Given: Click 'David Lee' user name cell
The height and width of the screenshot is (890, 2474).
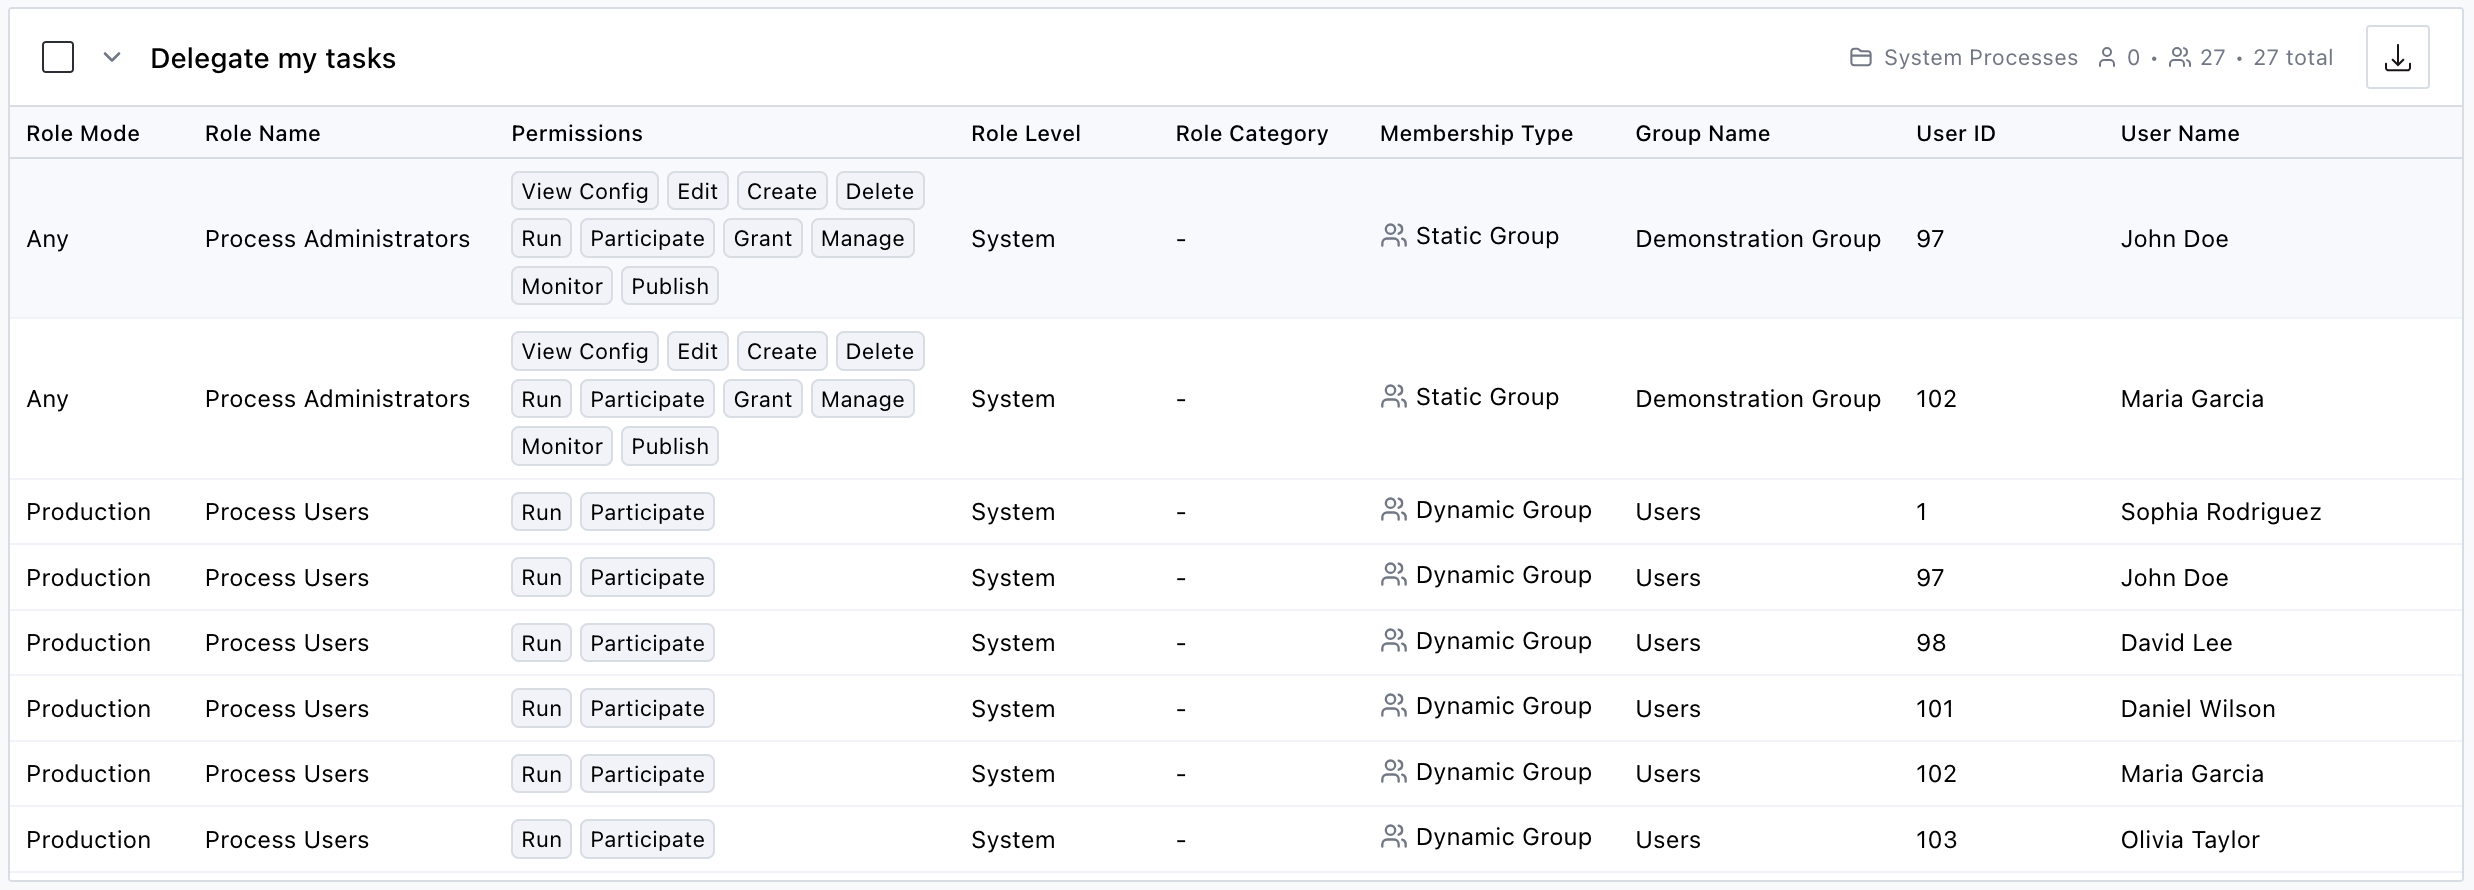Looking at the screenshot, I should click(2177, 643).
